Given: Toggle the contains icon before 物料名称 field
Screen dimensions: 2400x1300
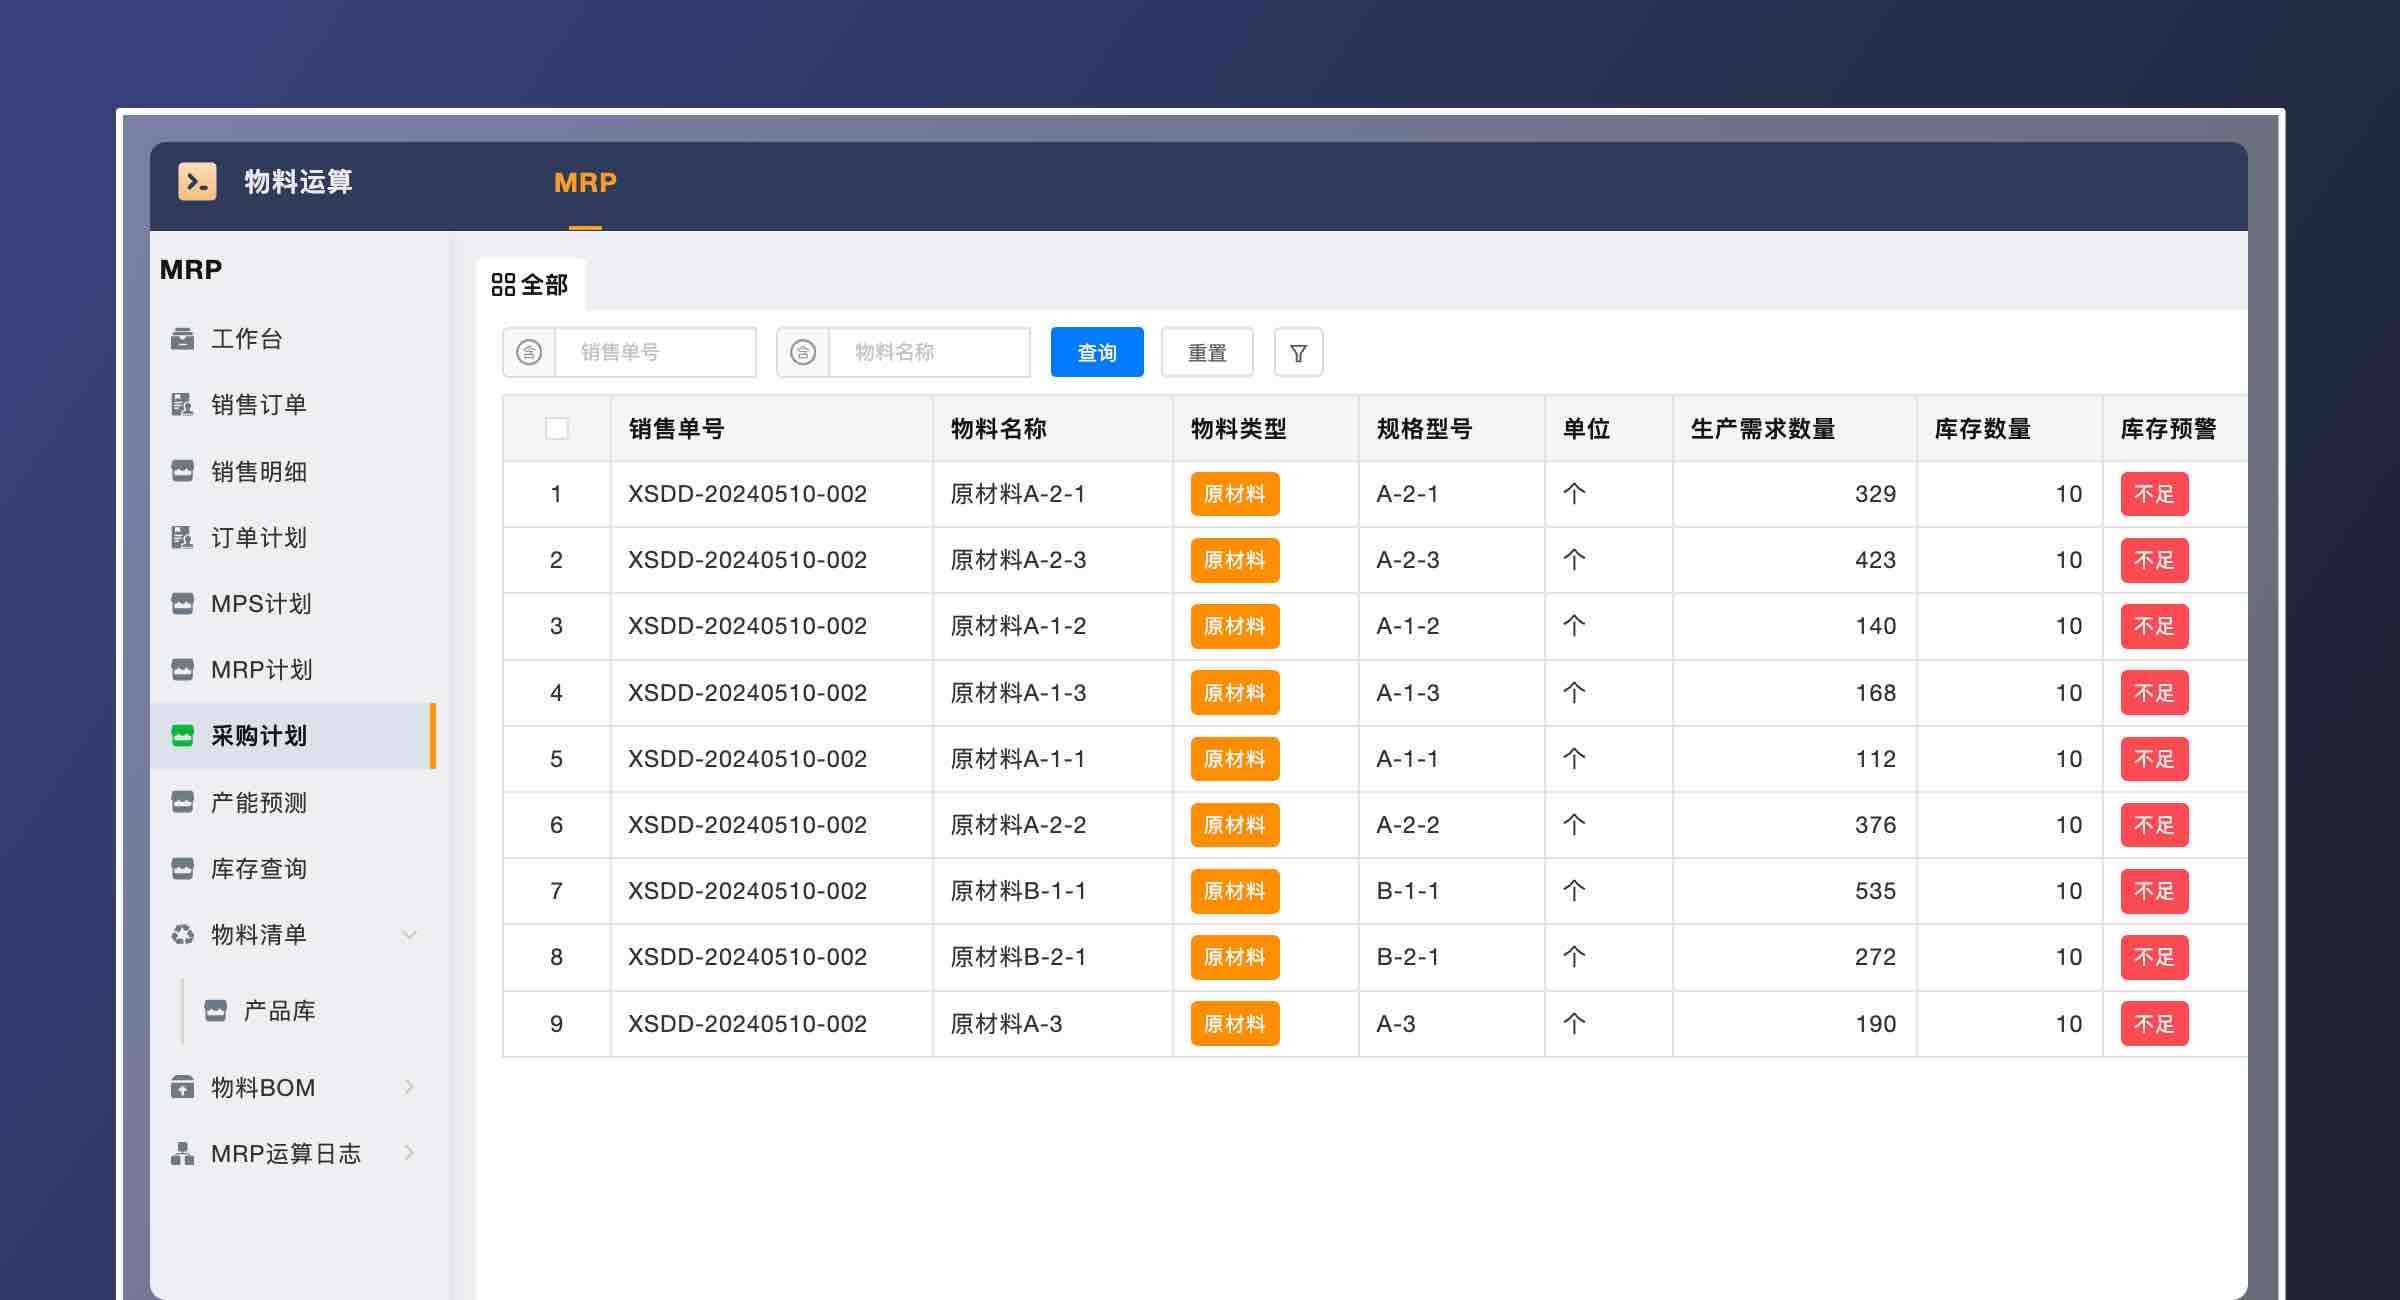Looking at the screenshot, I should [x=803, y=351].
